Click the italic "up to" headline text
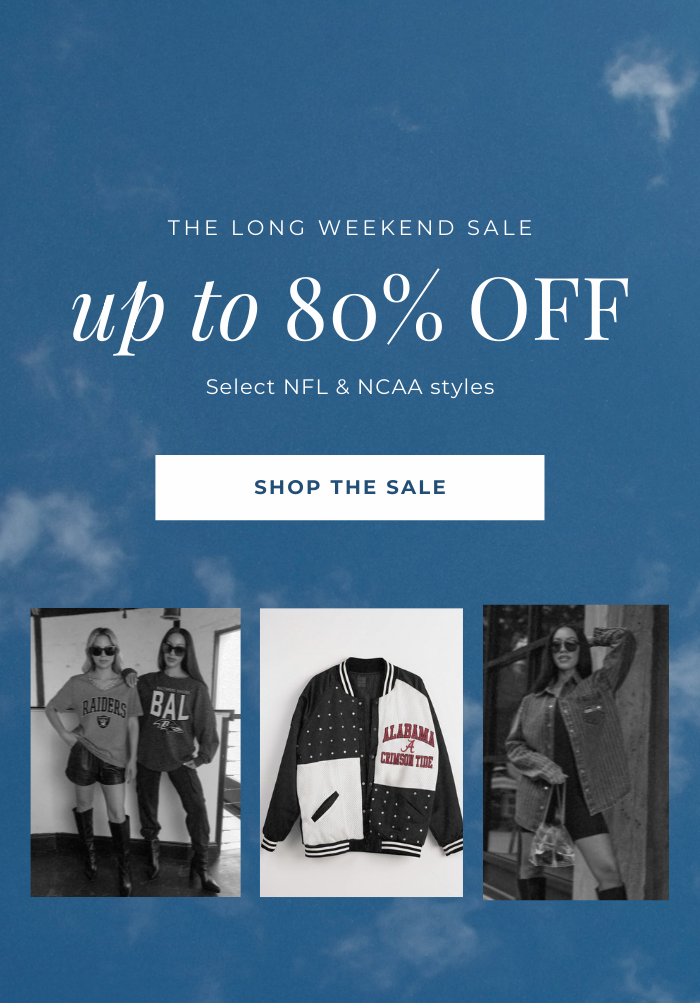 click(164, 313)
